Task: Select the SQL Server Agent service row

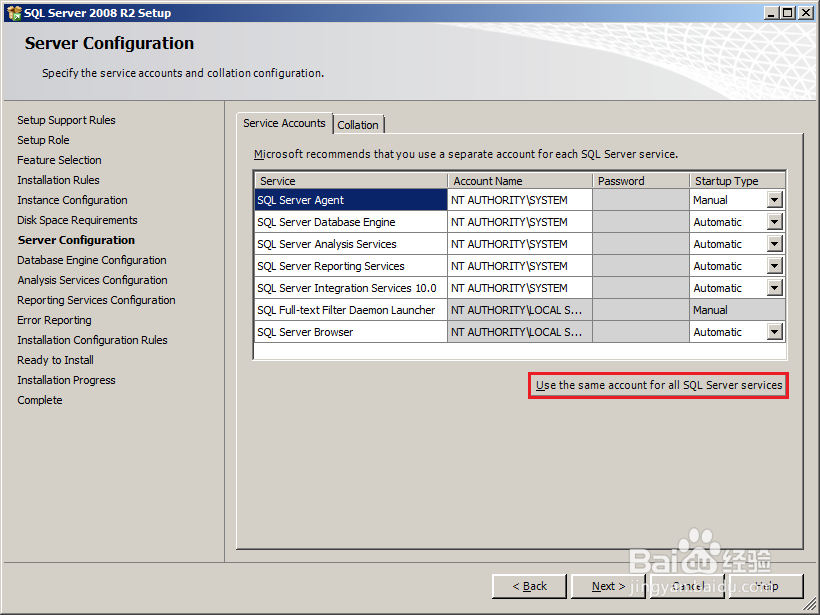Action: pyautogui.click(x=351, y=200)
